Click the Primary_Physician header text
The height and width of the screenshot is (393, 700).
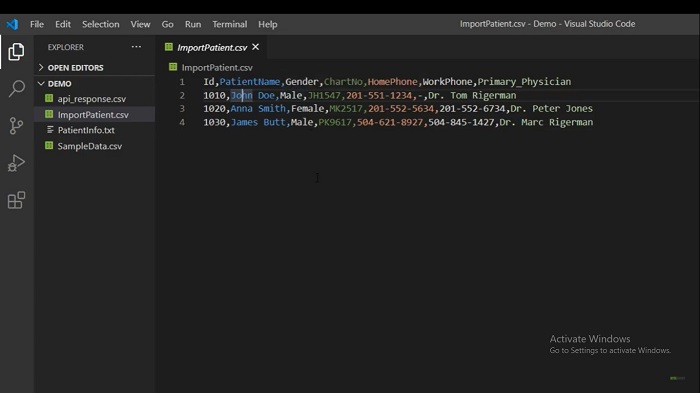(x=524, y=82)
